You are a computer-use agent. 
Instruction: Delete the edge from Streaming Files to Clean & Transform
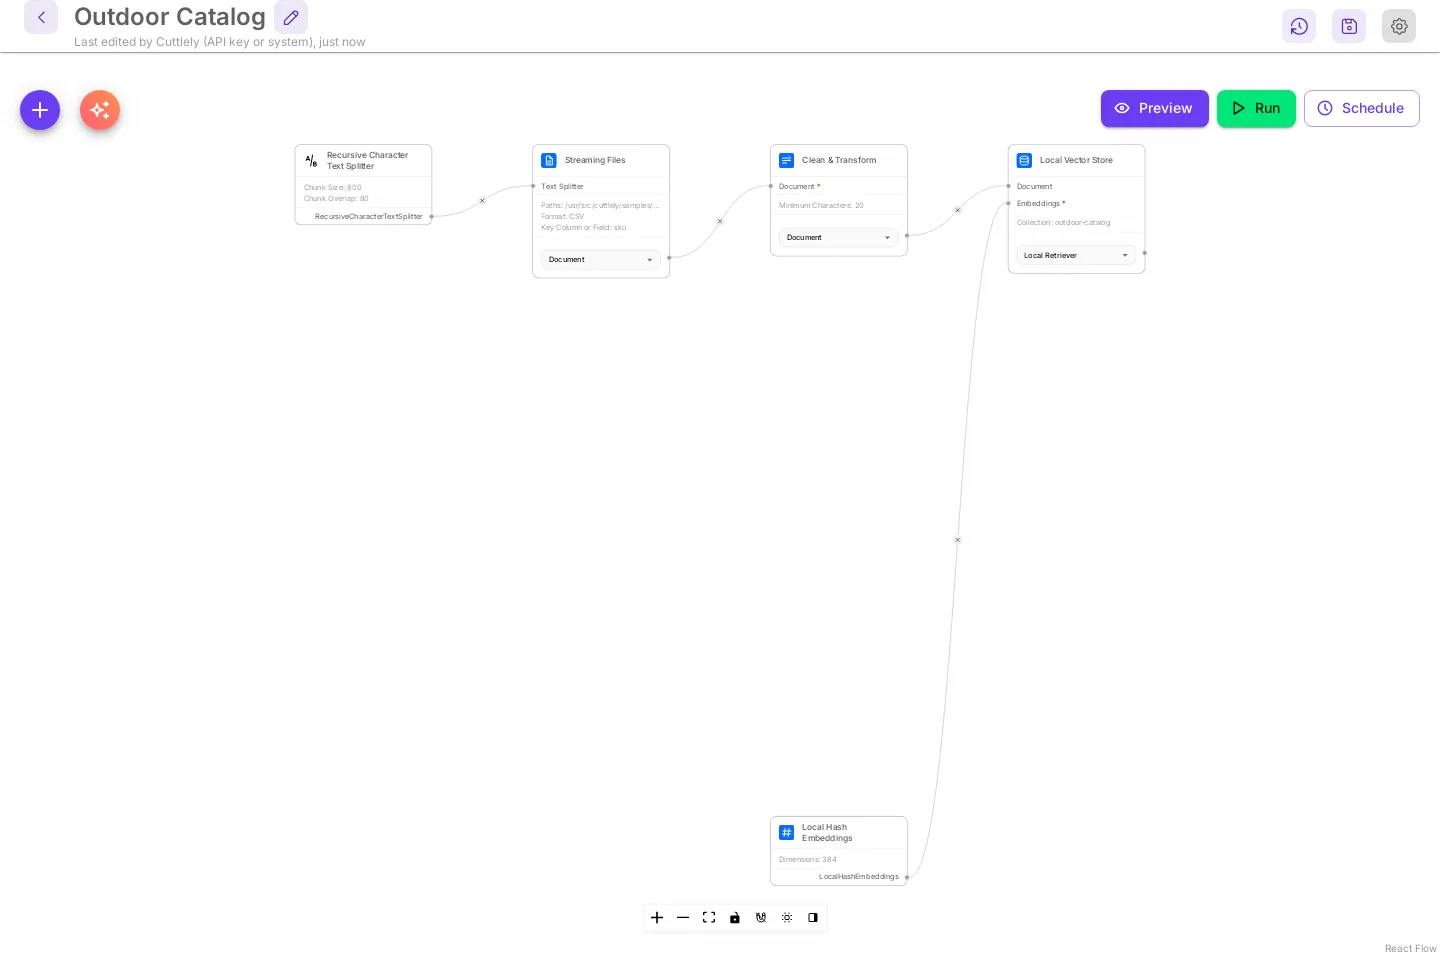pos(720,221)
